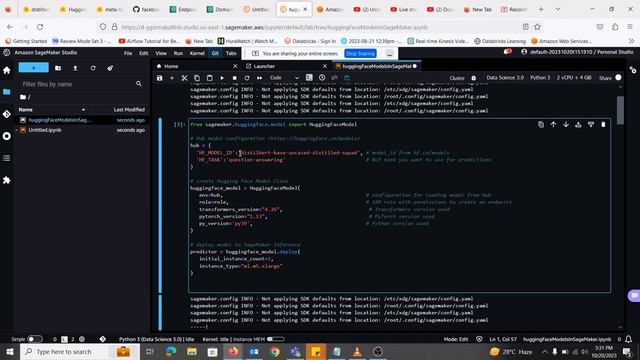Open the Tabs menu

[x=231, y=53]
